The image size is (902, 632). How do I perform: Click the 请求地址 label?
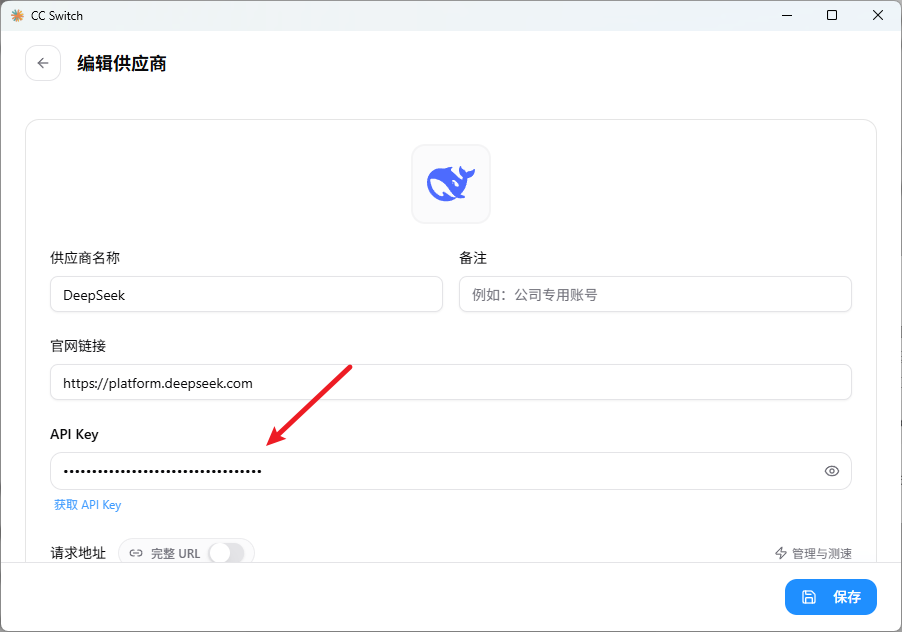(x=78, y=553)
